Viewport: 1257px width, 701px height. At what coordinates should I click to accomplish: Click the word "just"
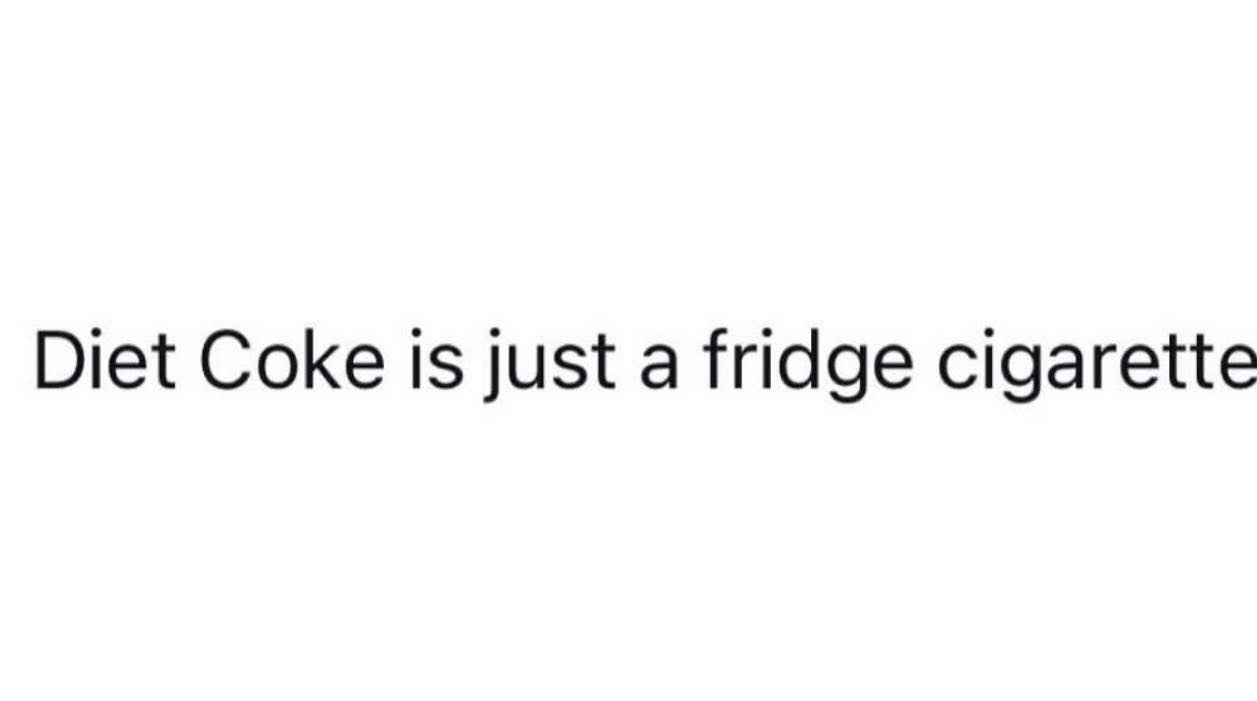click(548, 365)
